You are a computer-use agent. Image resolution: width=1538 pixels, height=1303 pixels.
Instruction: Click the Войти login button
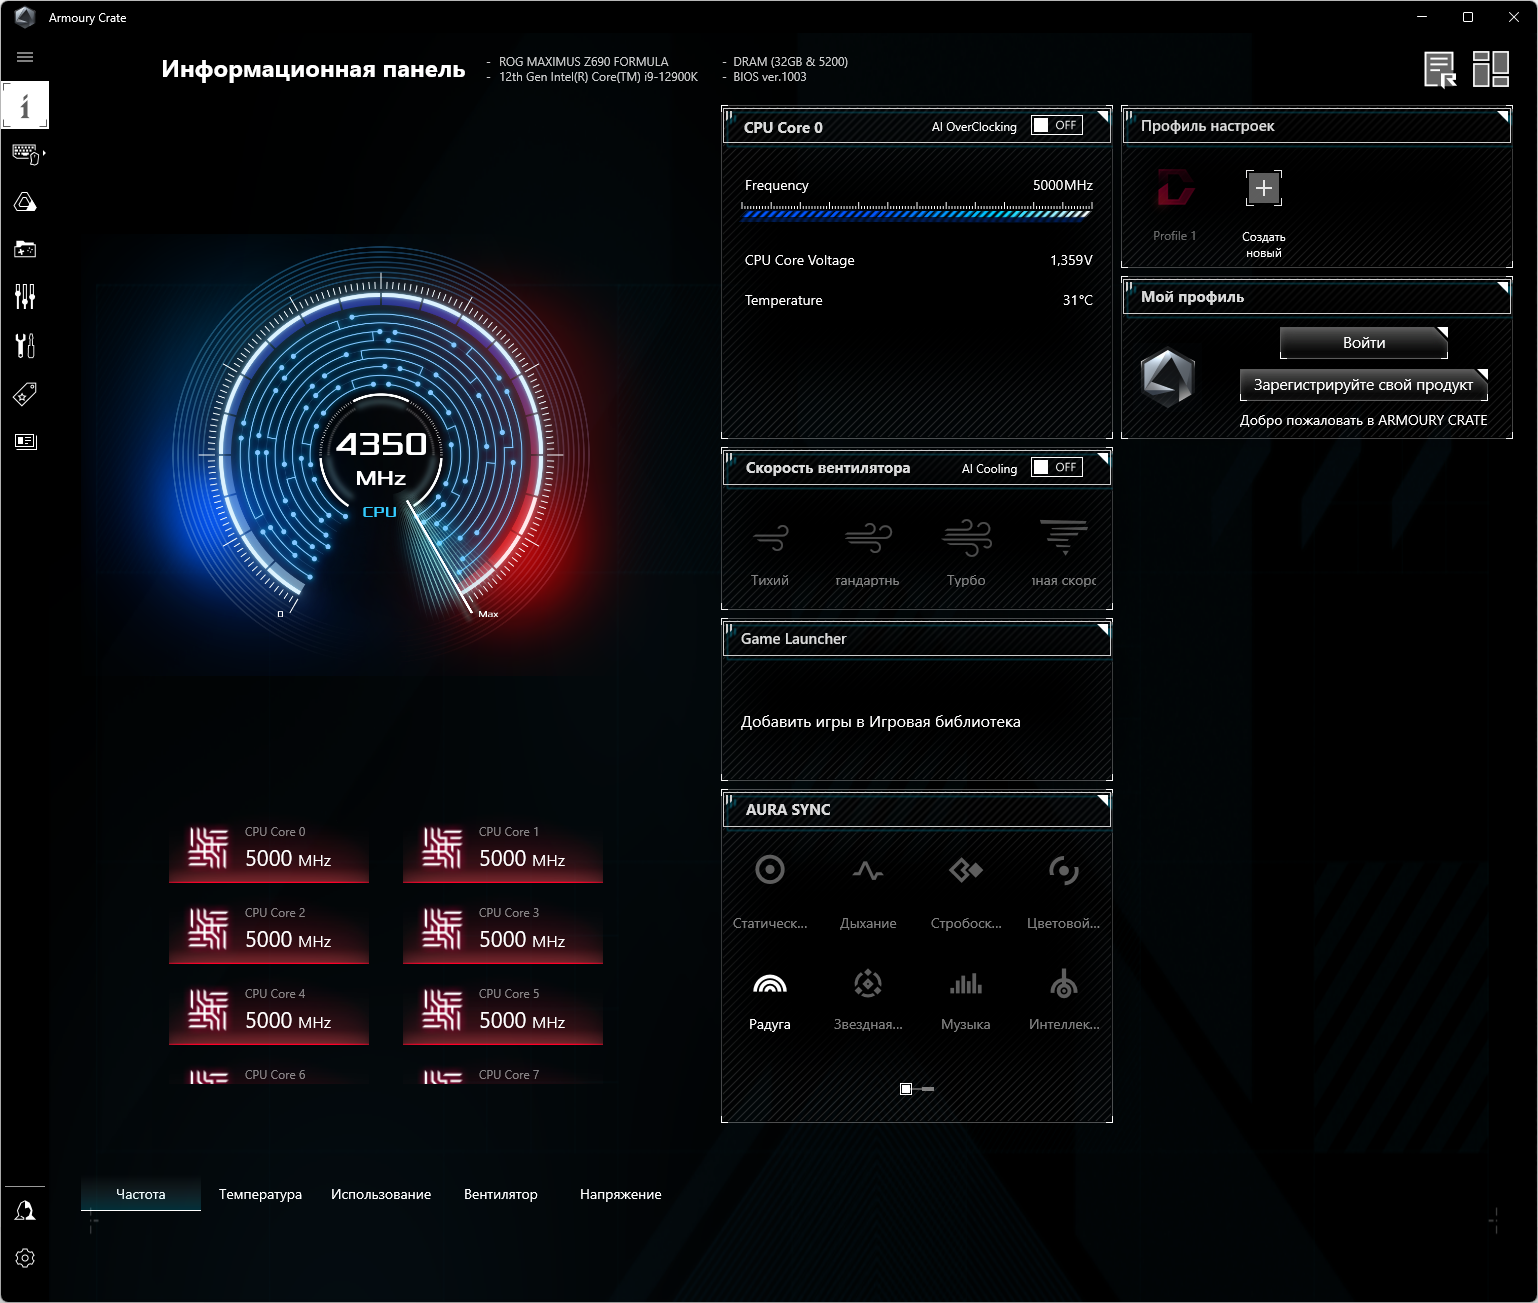pyautogui.click(x=1364, y=343)
